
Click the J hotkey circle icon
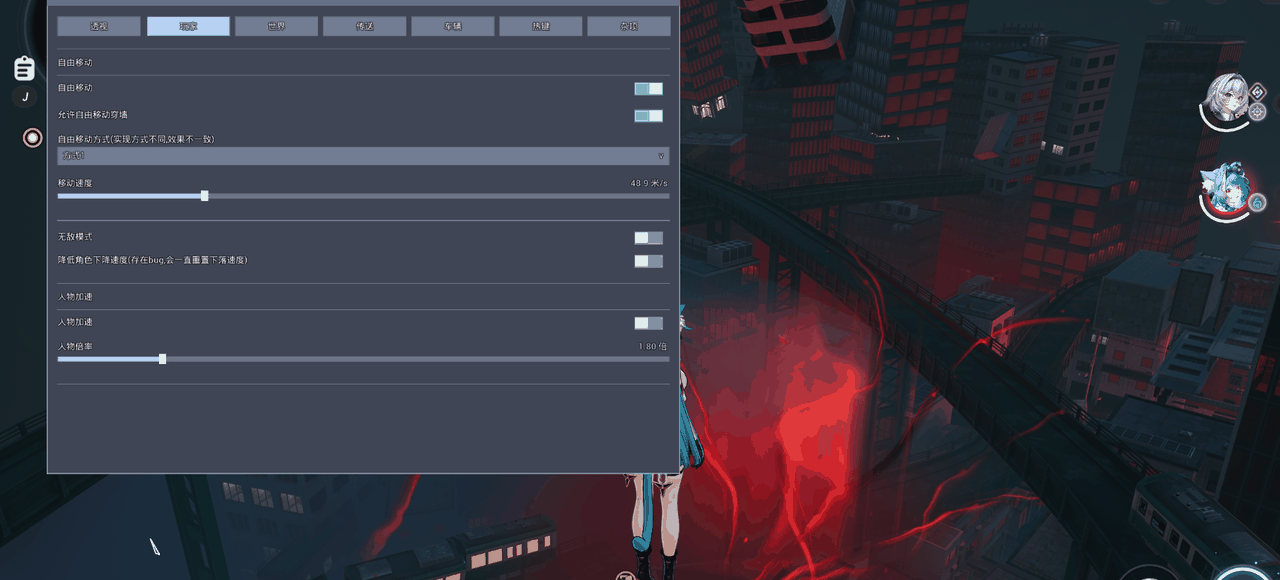pyautogui.click(x=25, y=97)
